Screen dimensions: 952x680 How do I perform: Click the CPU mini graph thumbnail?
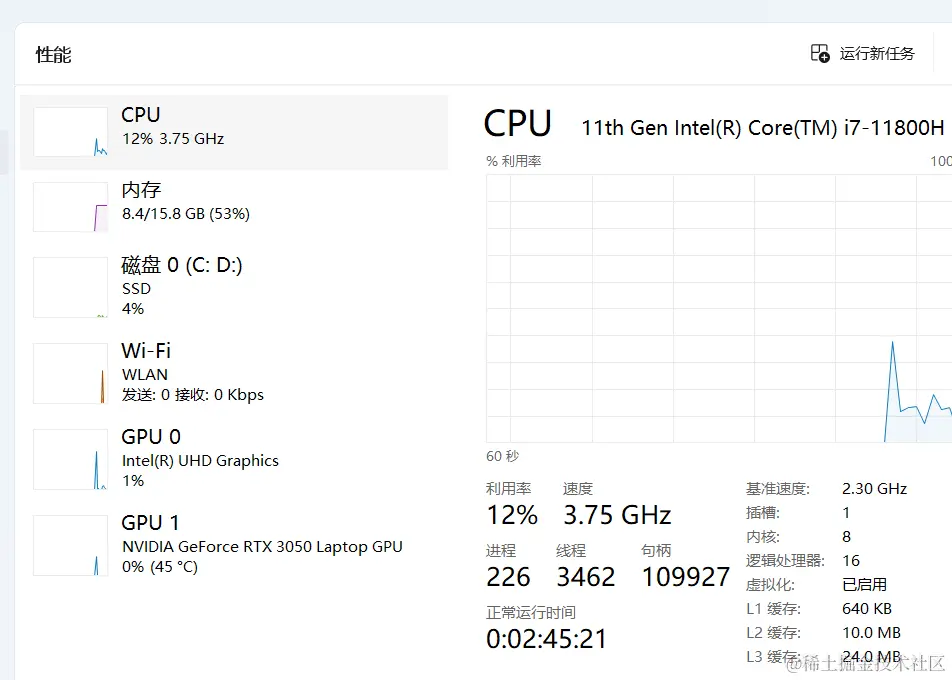coord(70,132)
